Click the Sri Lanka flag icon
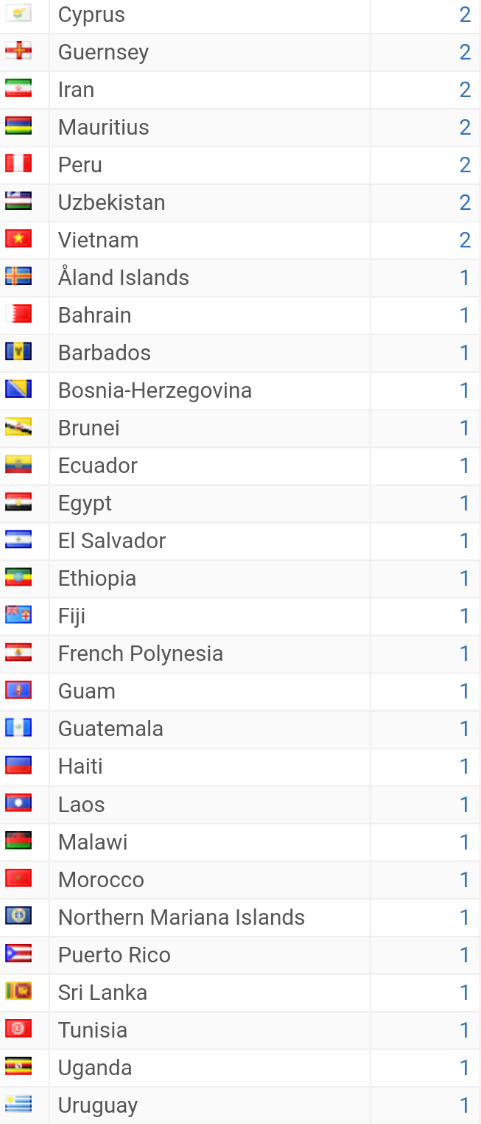The height and width of the screenshot is (1124, 481). (x=18, y=991)
